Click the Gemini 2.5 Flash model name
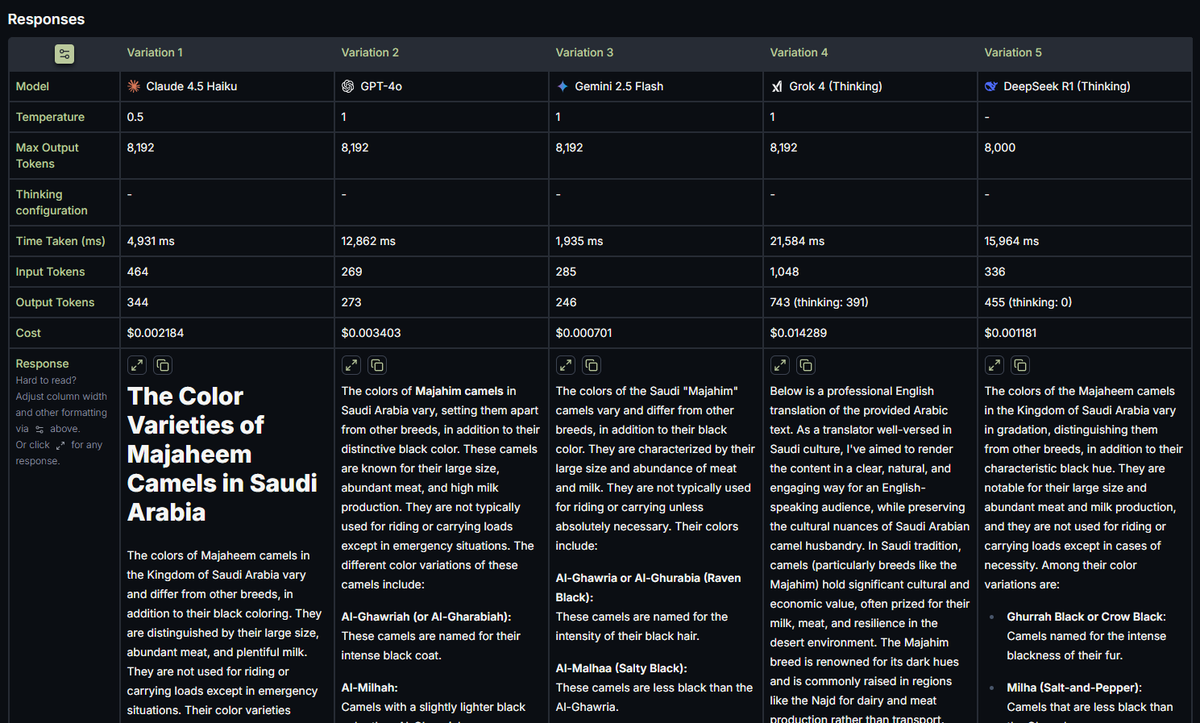This screenshot has width=1200, height=723. (619, 87)
